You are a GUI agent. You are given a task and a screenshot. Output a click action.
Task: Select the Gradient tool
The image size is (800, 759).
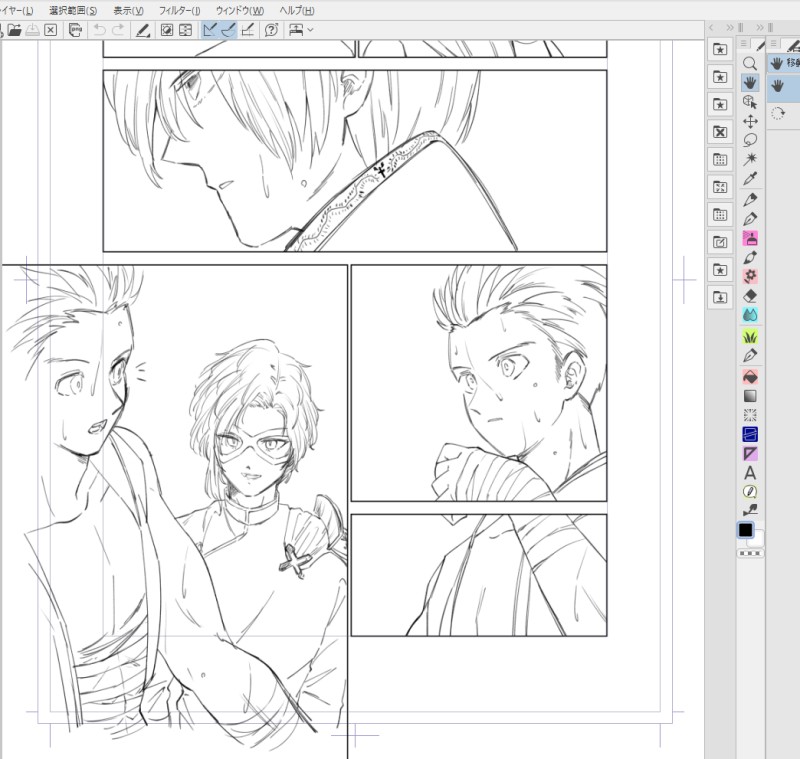pyautogui.click(x=749, y=396)
